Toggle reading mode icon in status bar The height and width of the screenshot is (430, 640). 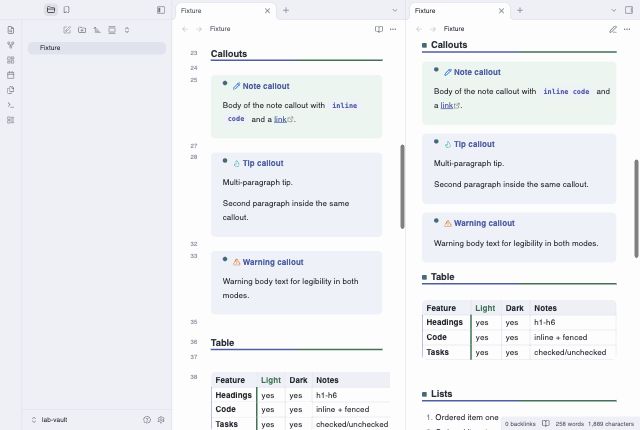tap(546, 424)
